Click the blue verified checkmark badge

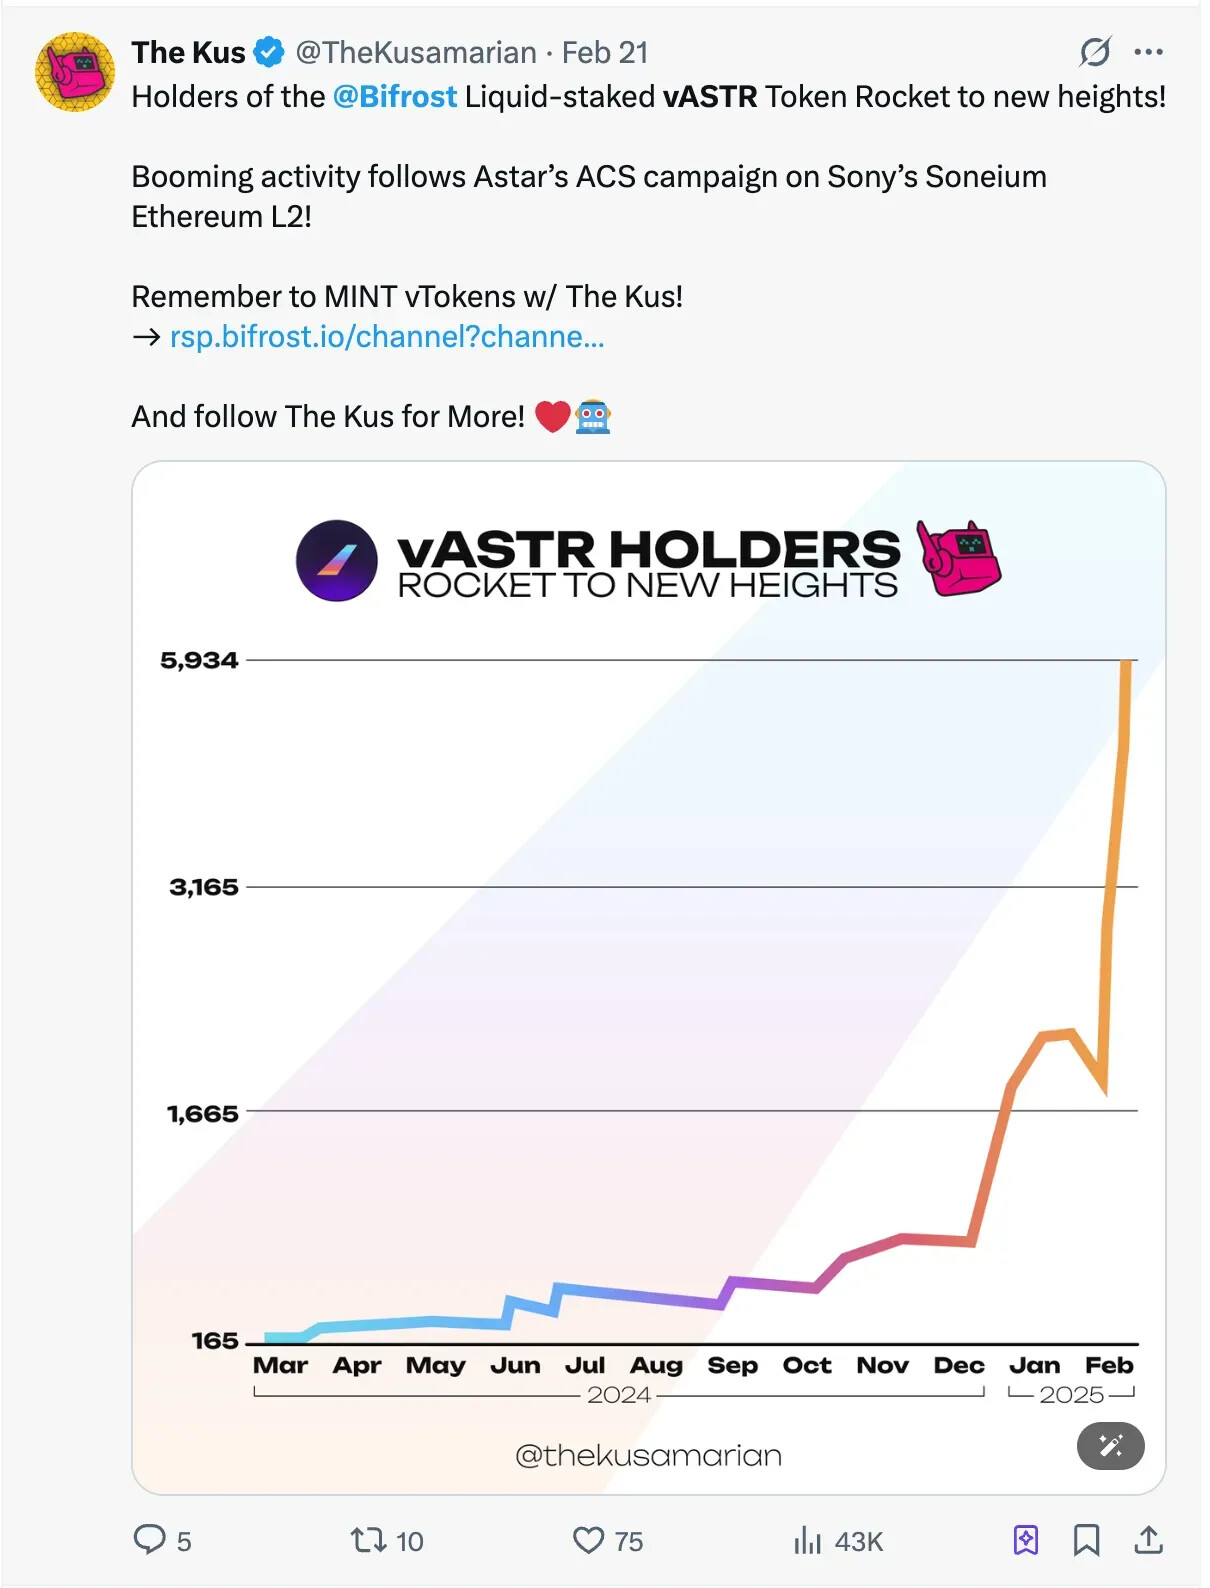click(x=269, y=52)
